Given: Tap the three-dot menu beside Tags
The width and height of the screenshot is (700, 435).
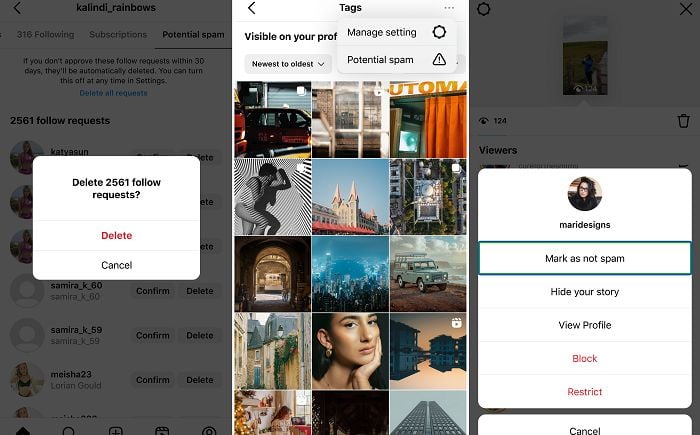Looking at the screenshot, I should (x=449, y=8).
